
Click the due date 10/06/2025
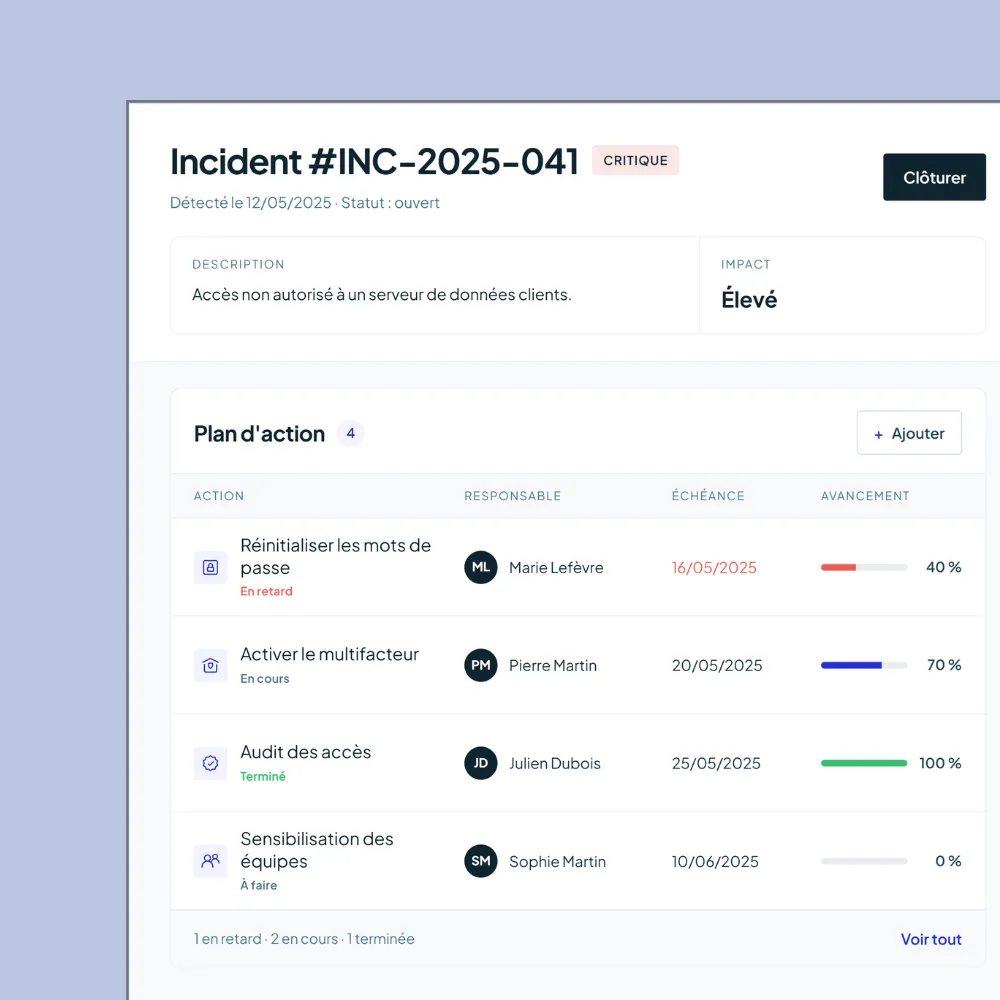pyautogui.click(x=715, y=862)
